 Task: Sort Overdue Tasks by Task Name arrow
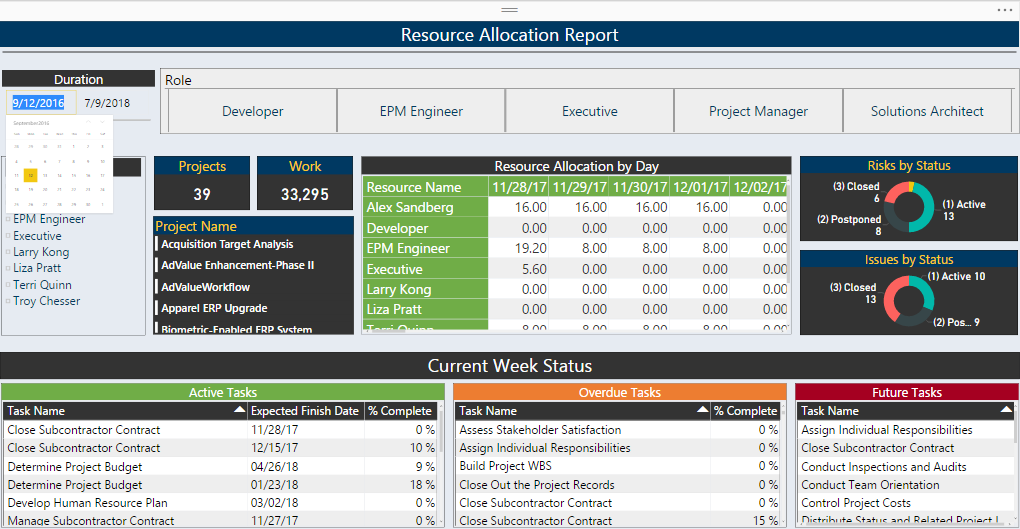(703, 409)
